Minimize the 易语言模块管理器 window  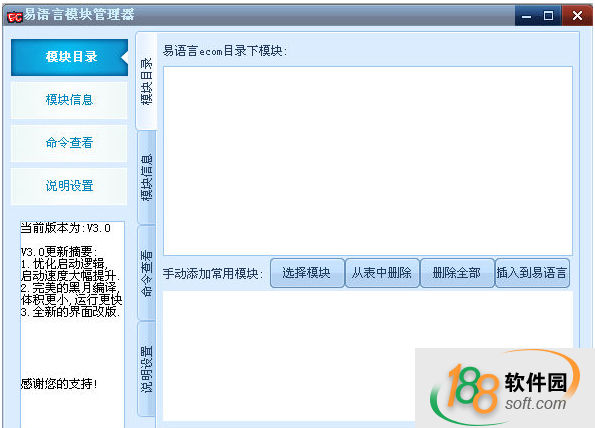tap(527, 16)
